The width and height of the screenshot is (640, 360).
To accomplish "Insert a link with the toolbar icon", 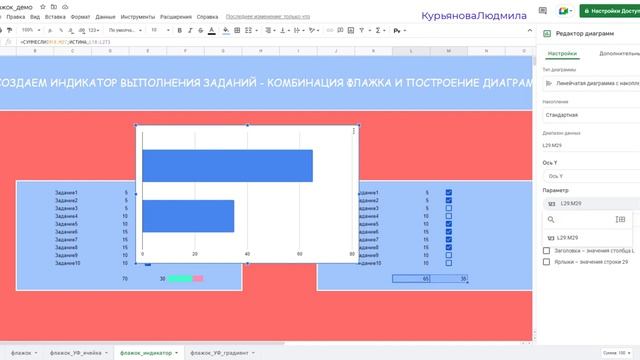I will (x=330, y=30).
